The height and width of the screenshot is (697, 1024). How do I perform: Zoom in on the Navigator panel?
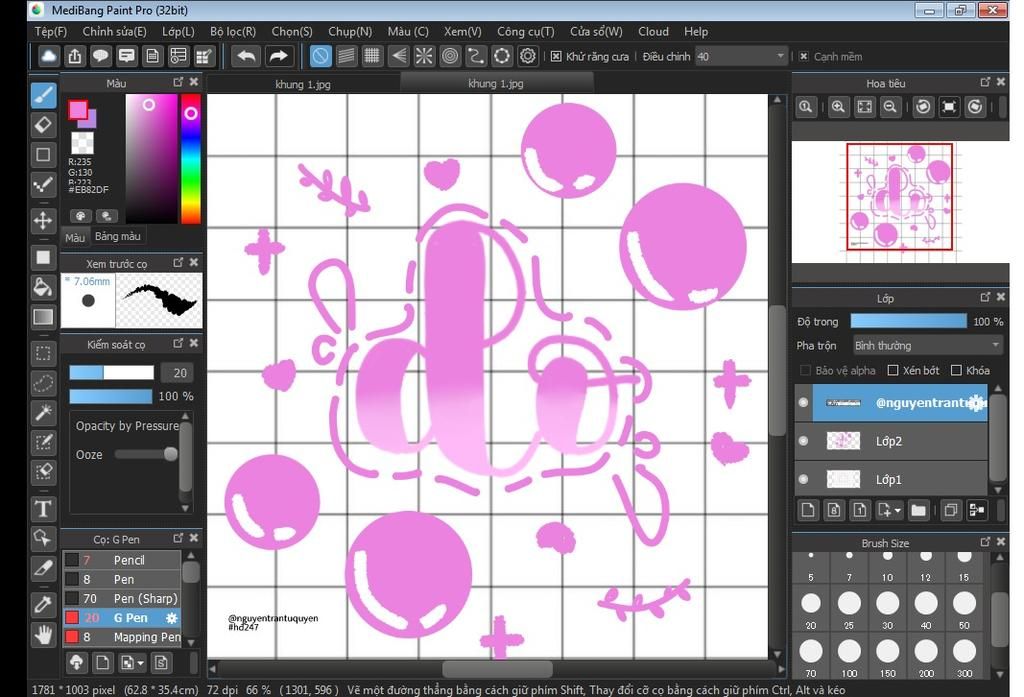pos(838,107)
